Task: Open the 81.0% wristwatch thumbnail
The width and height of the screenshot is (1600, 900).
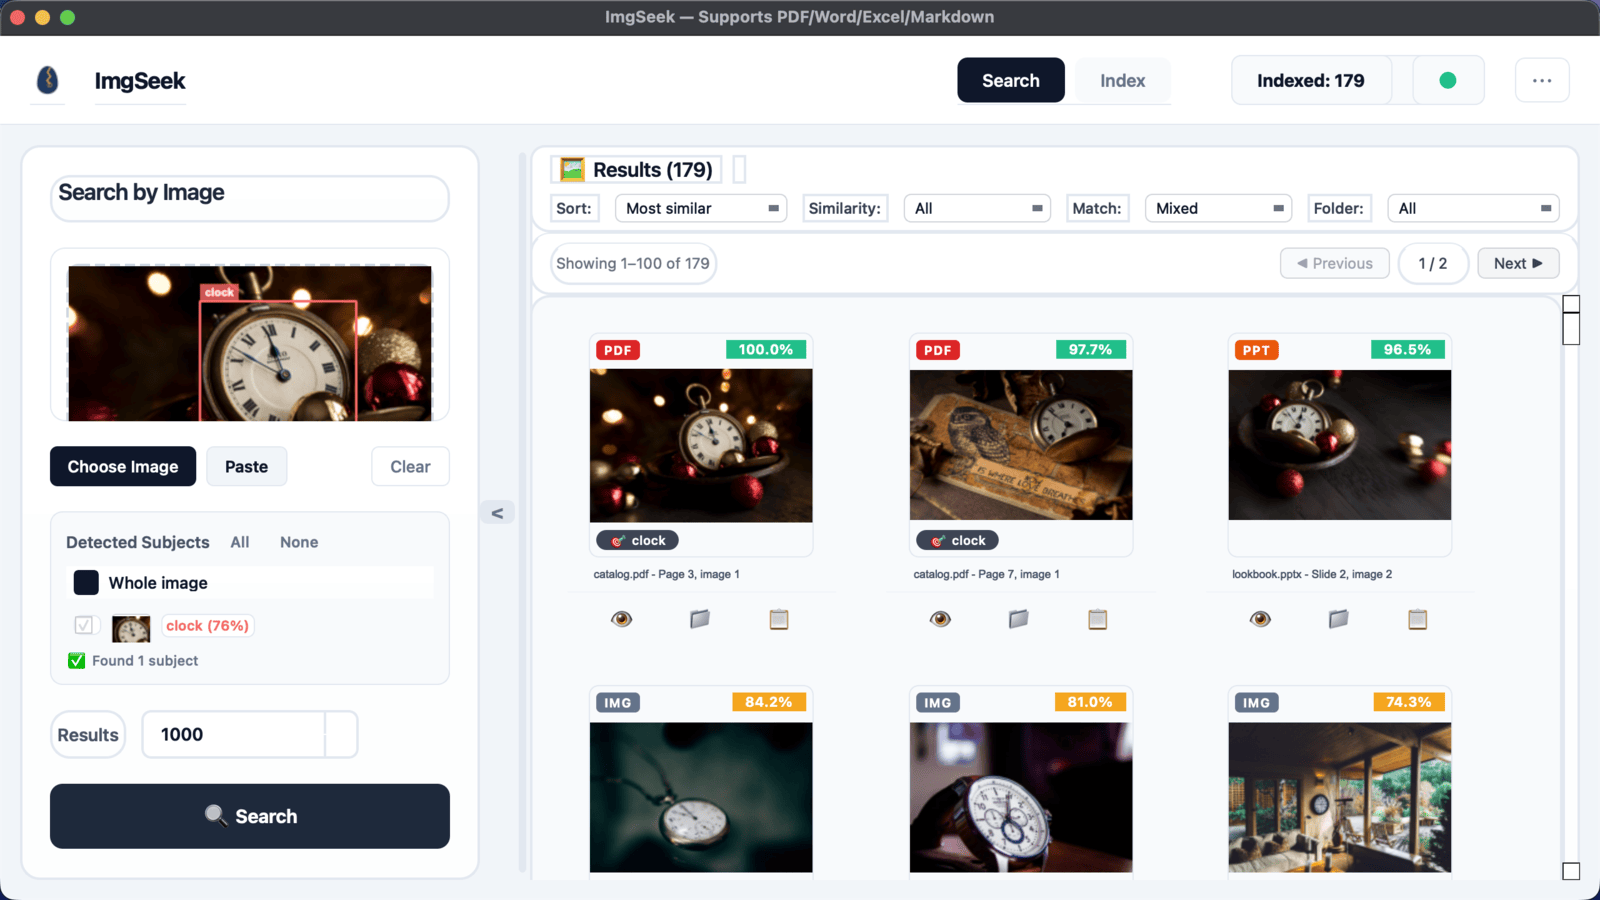Action: click(x=1021, y=797)
